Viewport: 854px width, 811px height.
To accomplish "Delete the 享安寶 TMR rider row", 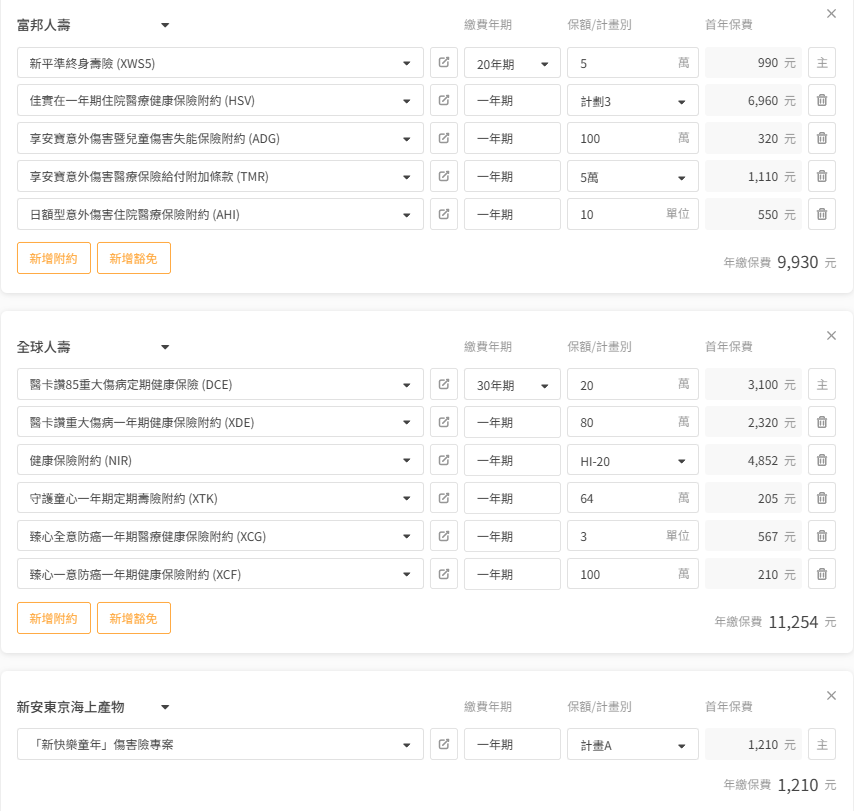I will pos(821,177).
